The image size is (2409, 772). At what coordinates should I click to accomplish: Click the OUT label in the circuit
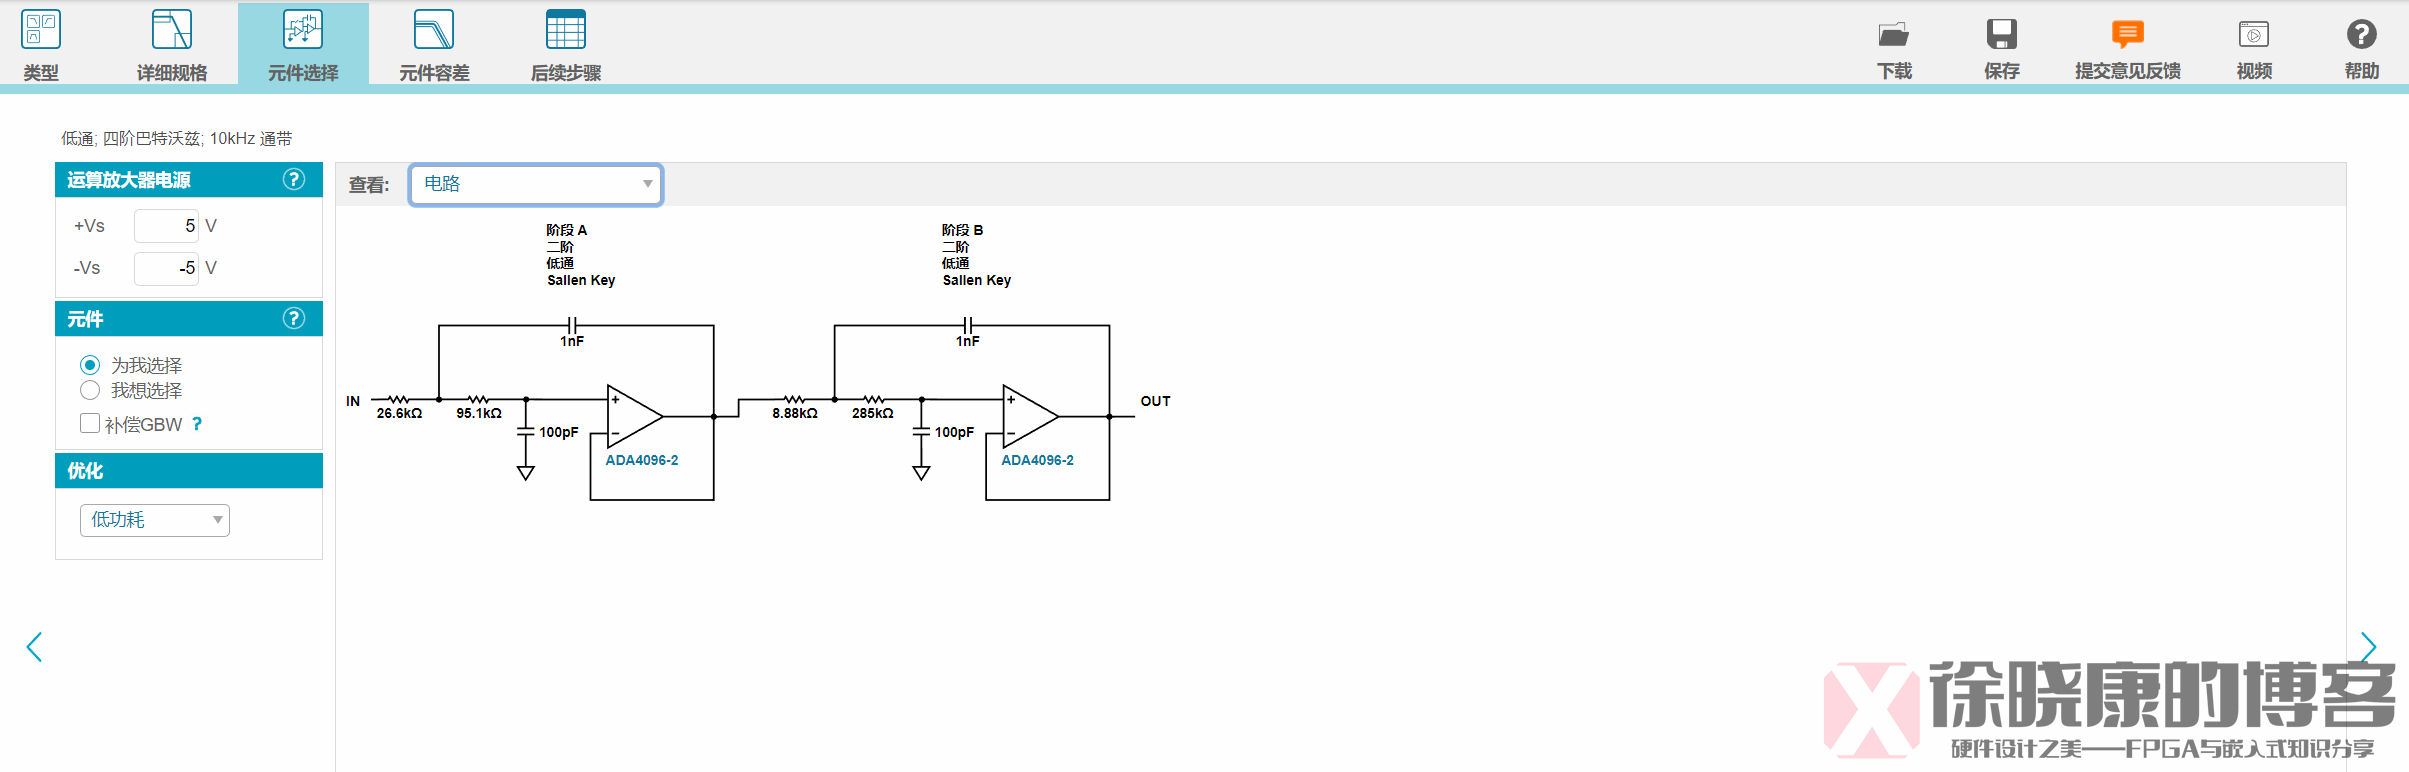pyautogui.click(x=1156, y=401)
